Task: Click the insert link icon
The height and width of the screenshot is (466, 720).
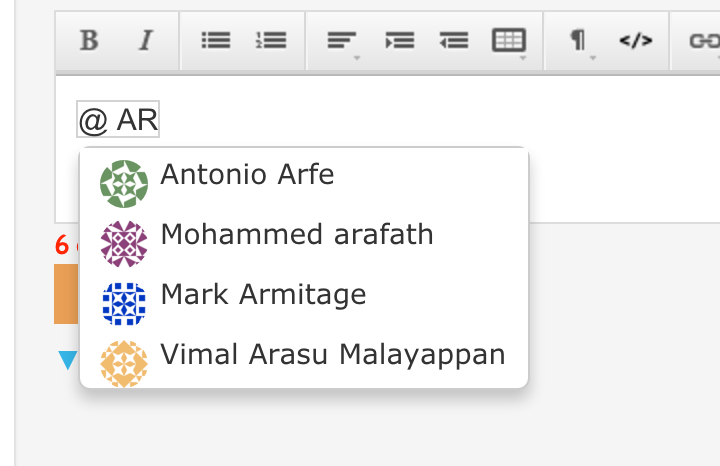Action: (699, 41)
